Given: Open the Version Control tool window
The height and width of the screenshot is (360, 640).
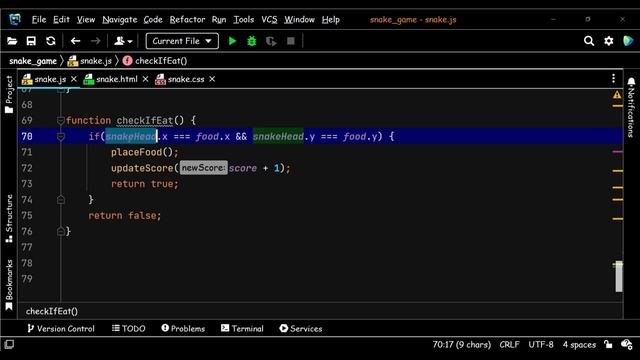Looking at the screenshot, I should click(61, 329).
